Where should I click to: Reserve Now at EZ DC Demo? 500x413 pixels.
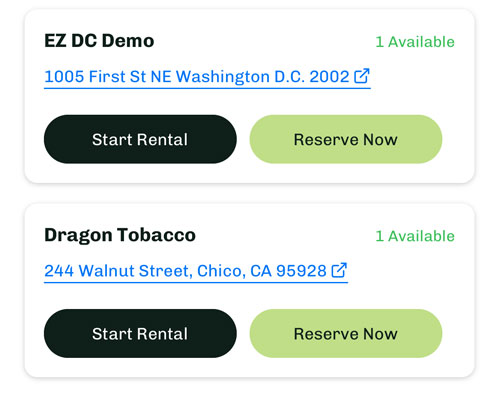(346, 139)
